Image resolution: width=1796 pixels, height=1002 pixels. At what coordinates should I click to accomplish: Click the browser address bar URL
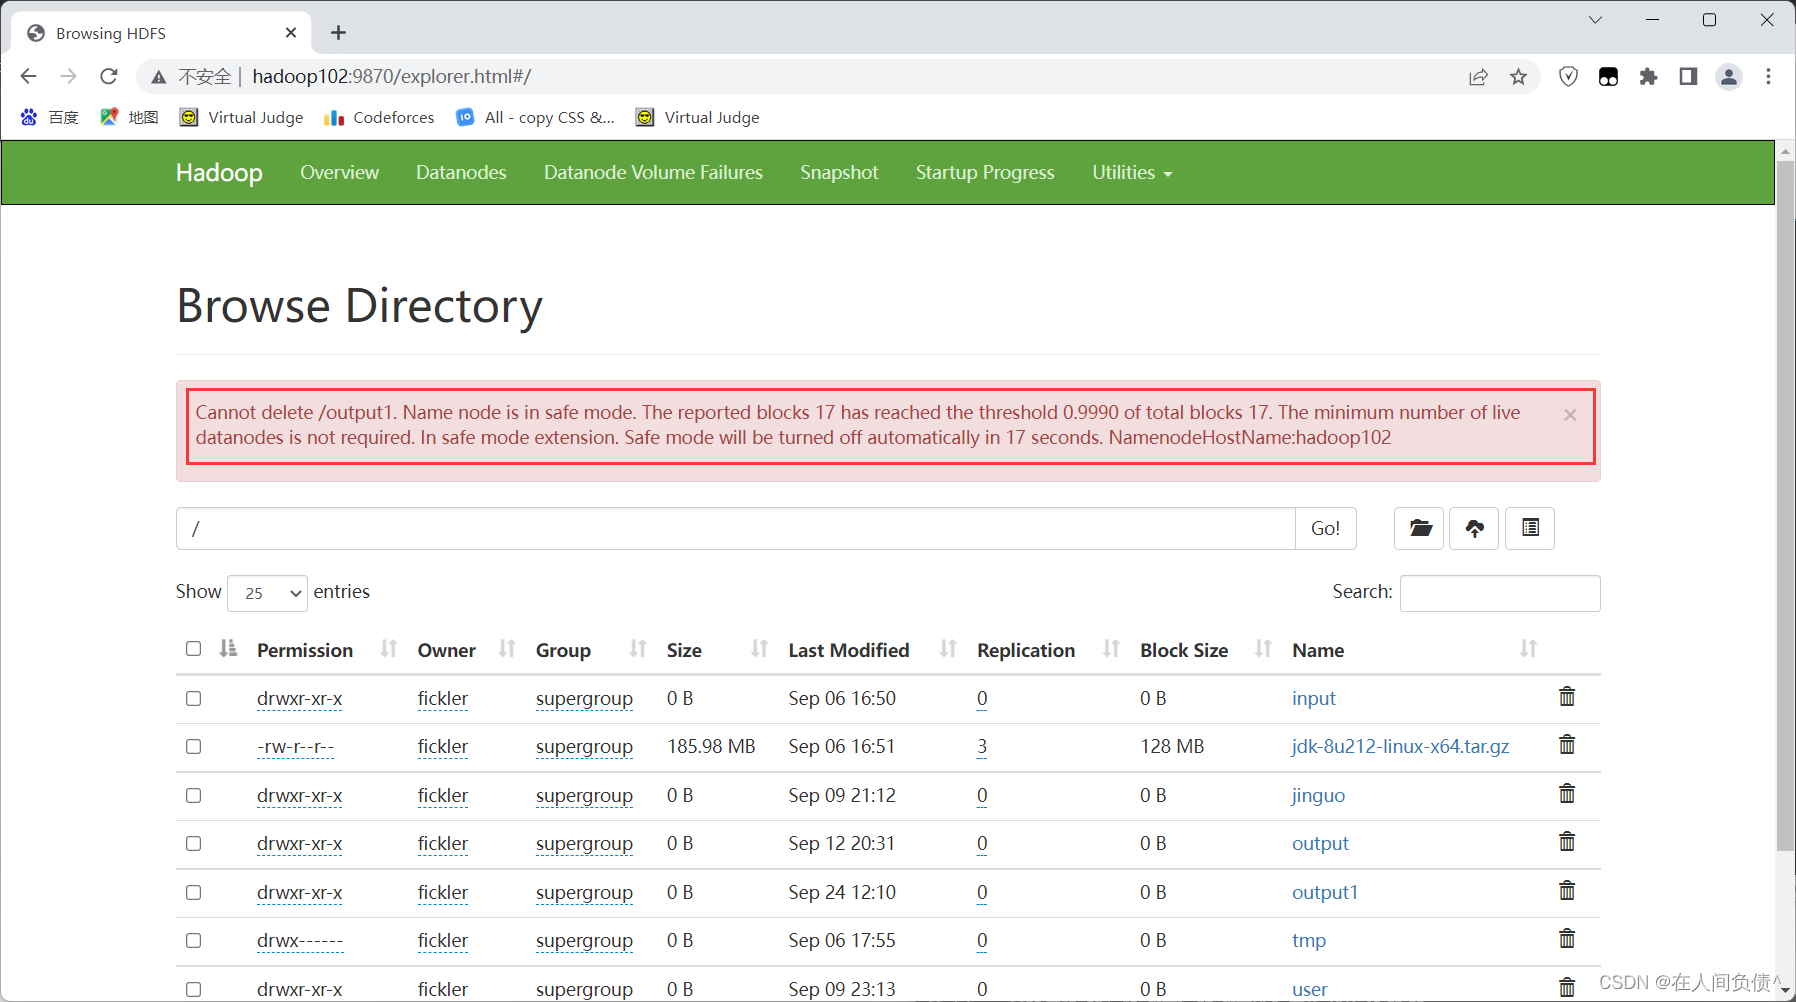click(x=391, y=76)
